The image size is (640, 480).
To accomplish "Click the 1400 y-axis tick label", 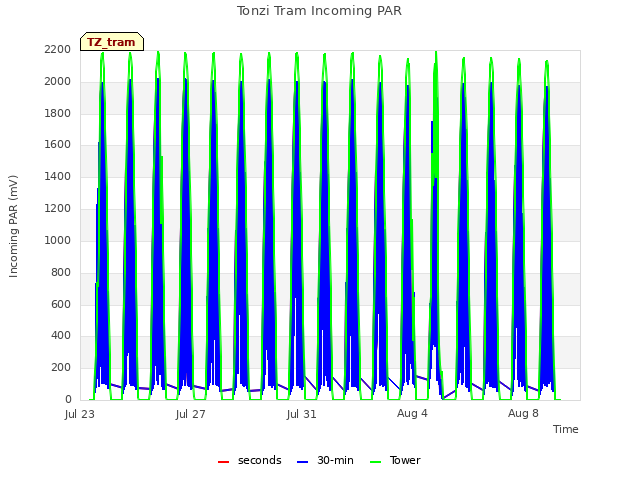I will [x=58, y=176].
